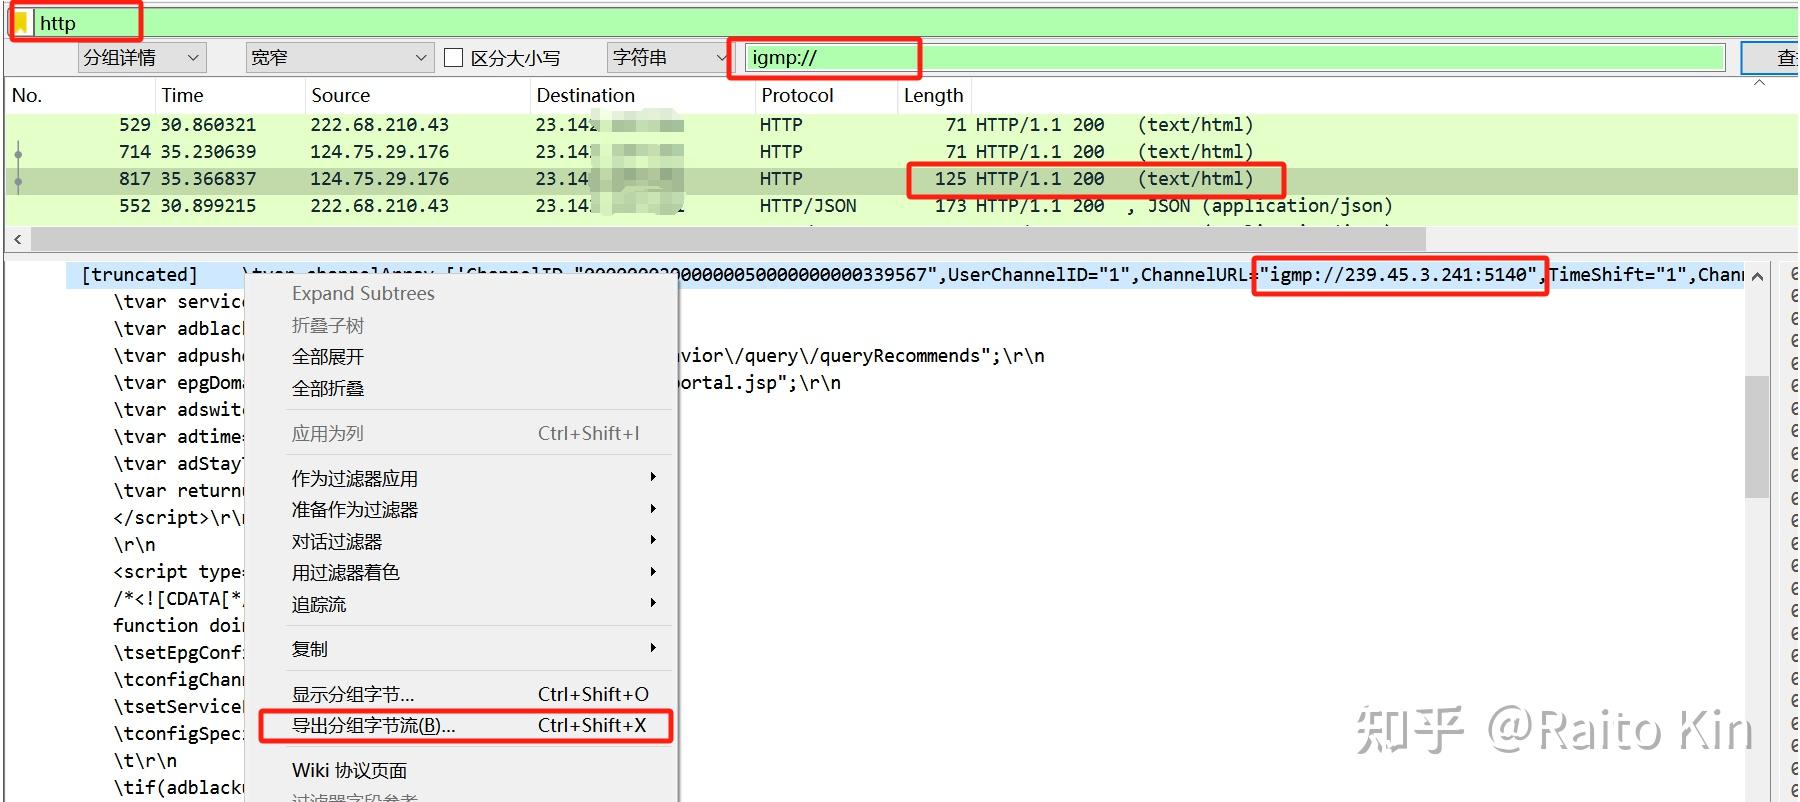The image size is (1800, 802).
Task: Click the packet list horizontal scrollbar thumb
Action: 728,239
